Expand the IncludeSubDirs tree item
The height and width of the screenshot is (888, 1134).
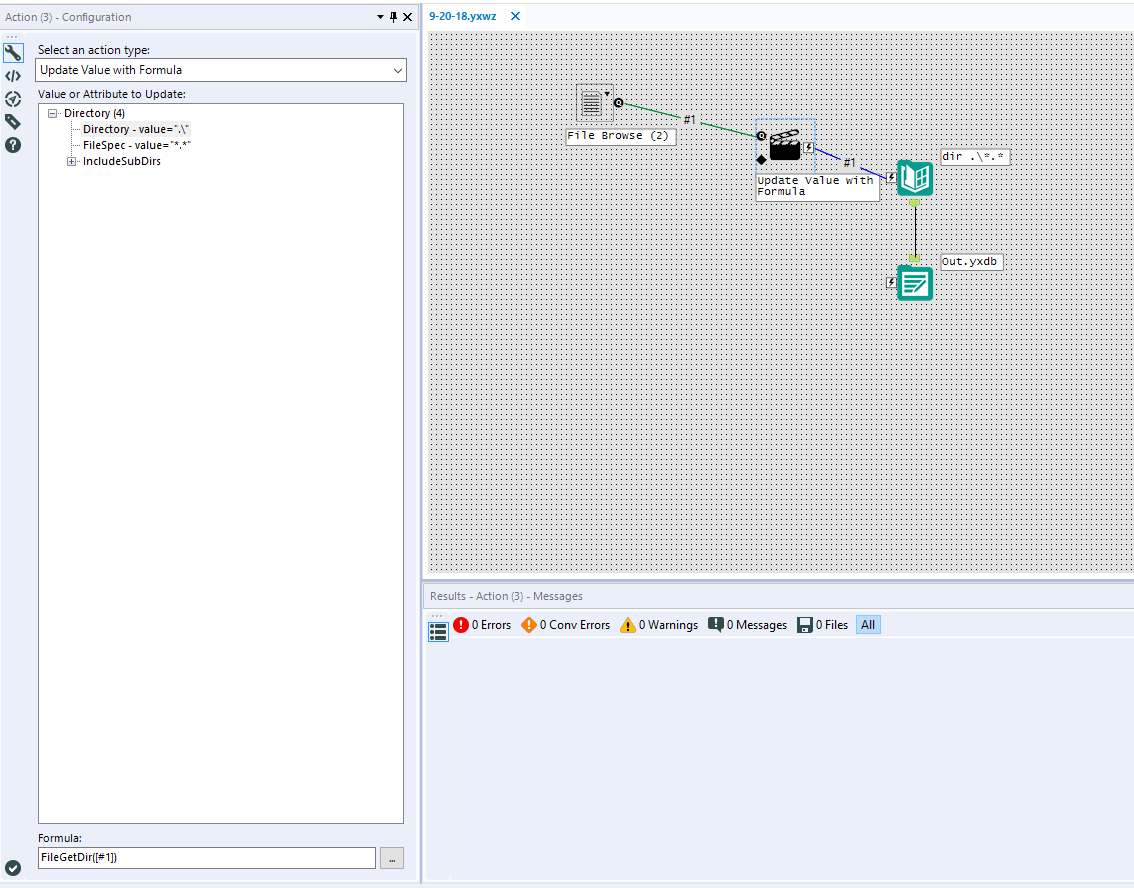[x=71, y=161]
